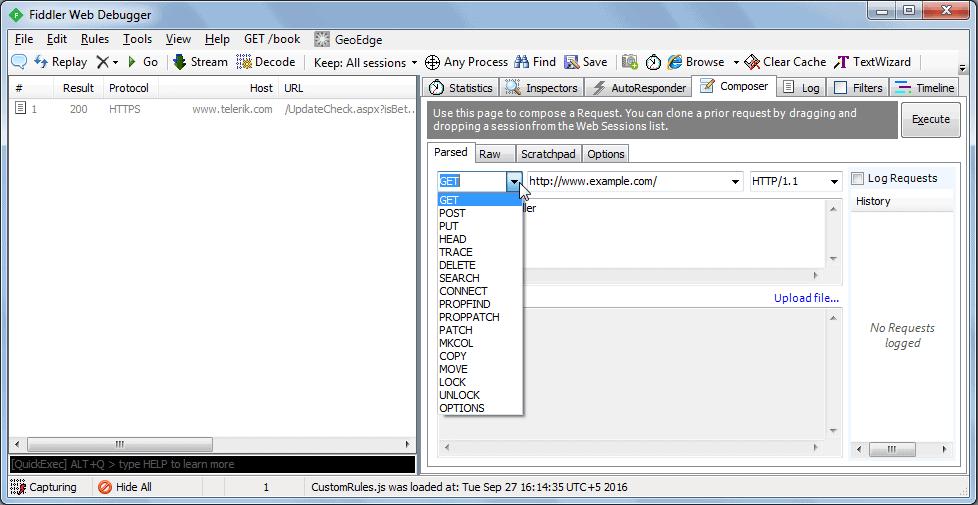The width and height of the screenshot is (978, 505).
Task: Choose DELETE from the method list
Action: (x=480, y=265)
